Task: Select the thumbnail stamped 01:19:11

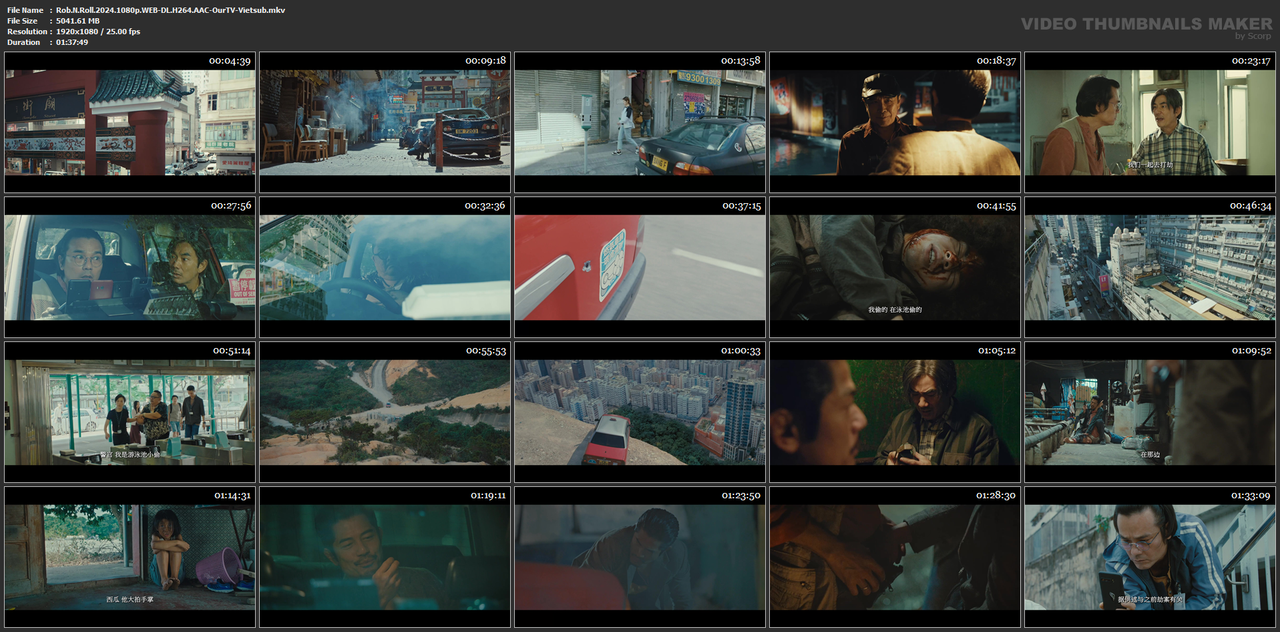Action: 385,557
